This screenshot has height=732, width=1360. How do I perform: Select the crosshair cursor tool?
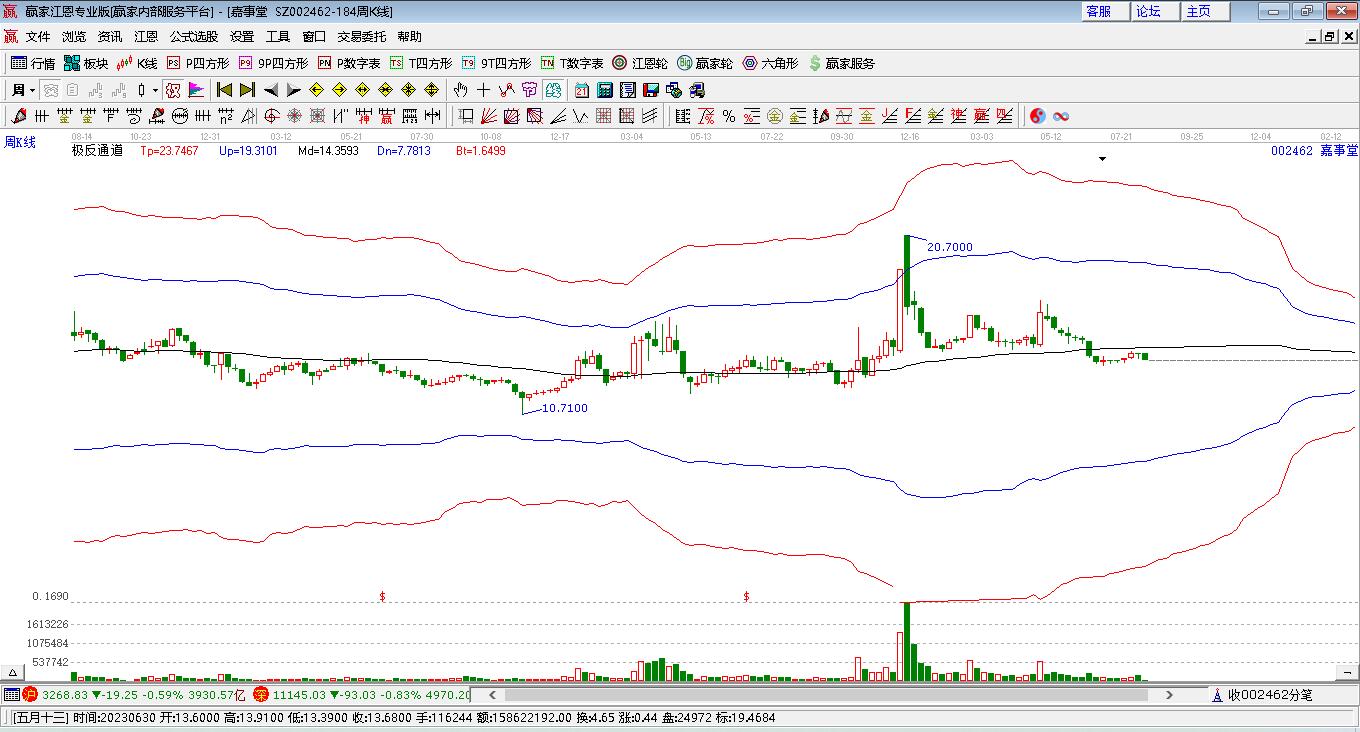tap(484, 90)
